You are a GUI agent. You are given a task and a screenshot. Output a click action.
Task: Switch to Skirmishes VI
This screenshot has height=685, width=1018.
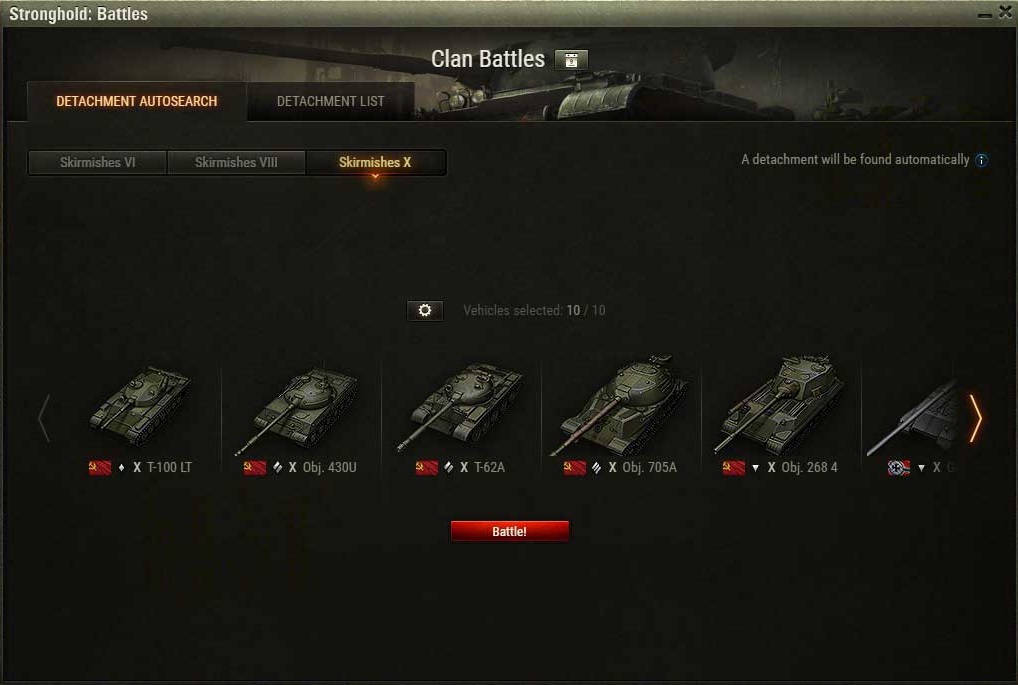pos(97,162)
